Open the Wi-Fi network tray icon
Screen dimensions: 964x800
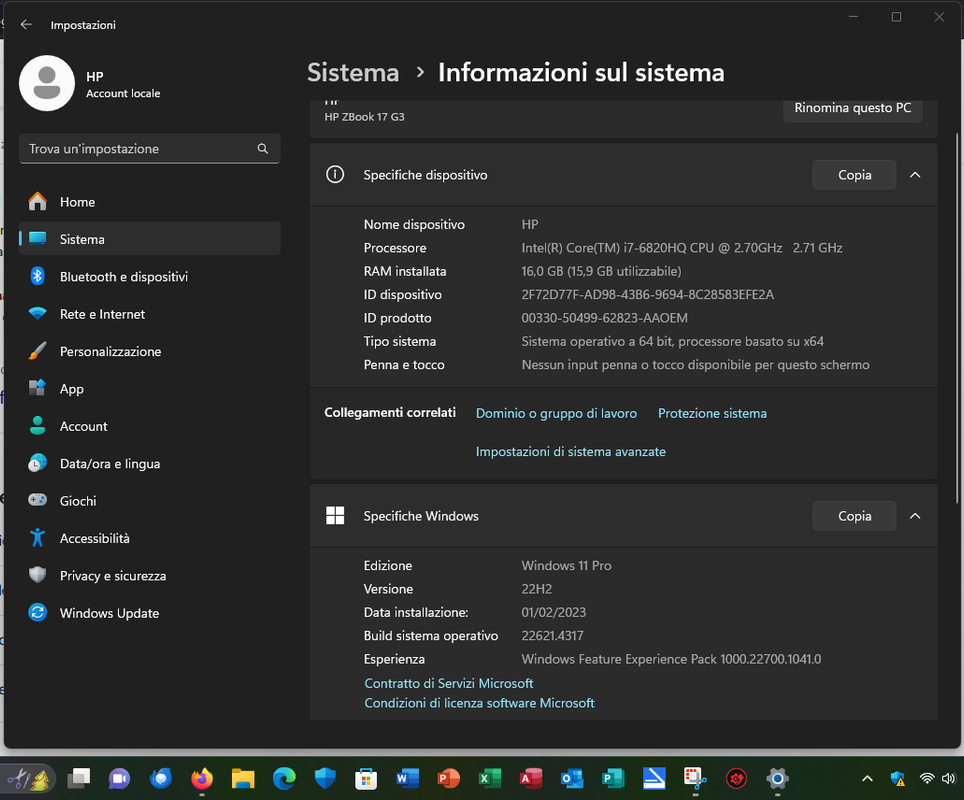(x=926, y=779)
